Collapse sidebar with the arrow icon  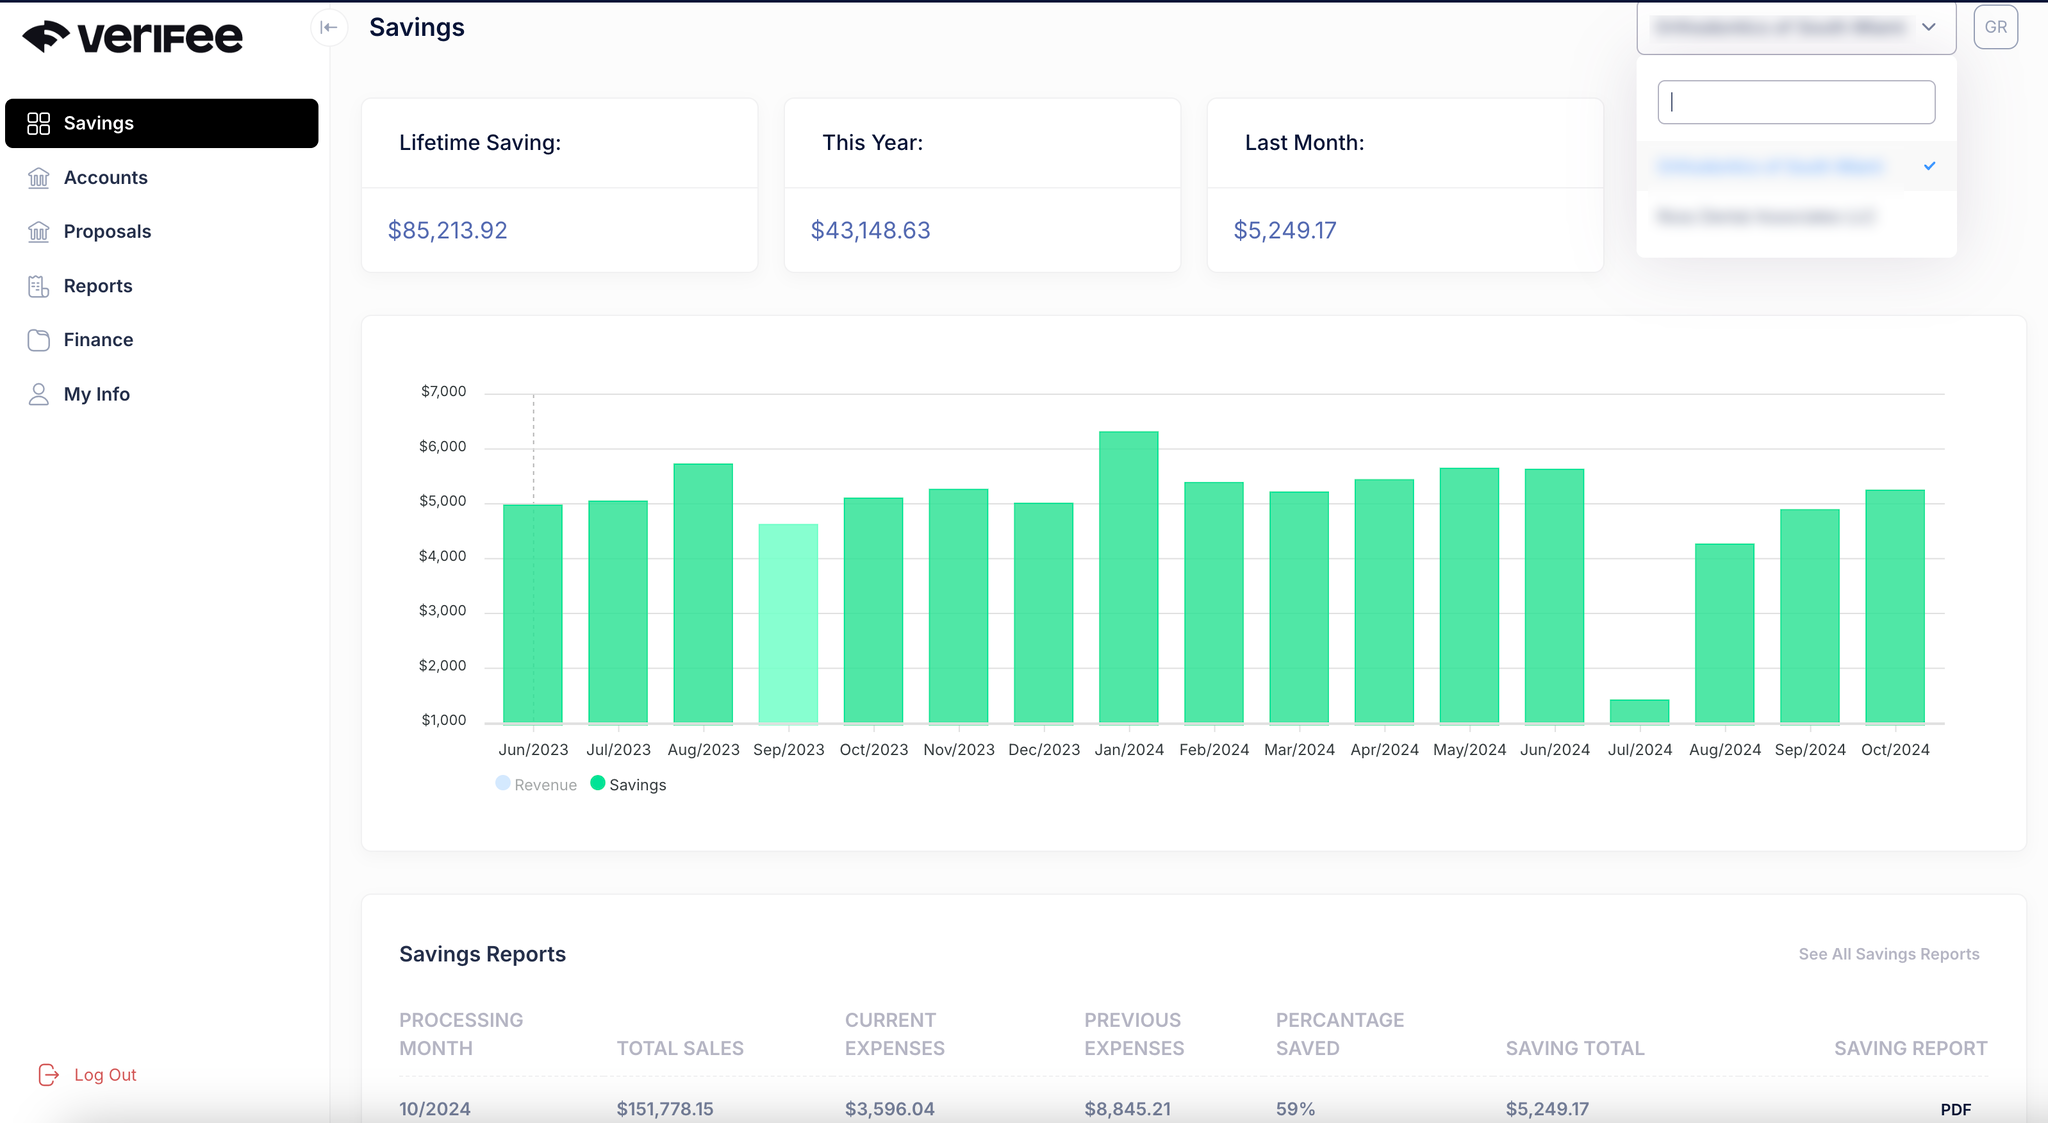click(329, 27)
